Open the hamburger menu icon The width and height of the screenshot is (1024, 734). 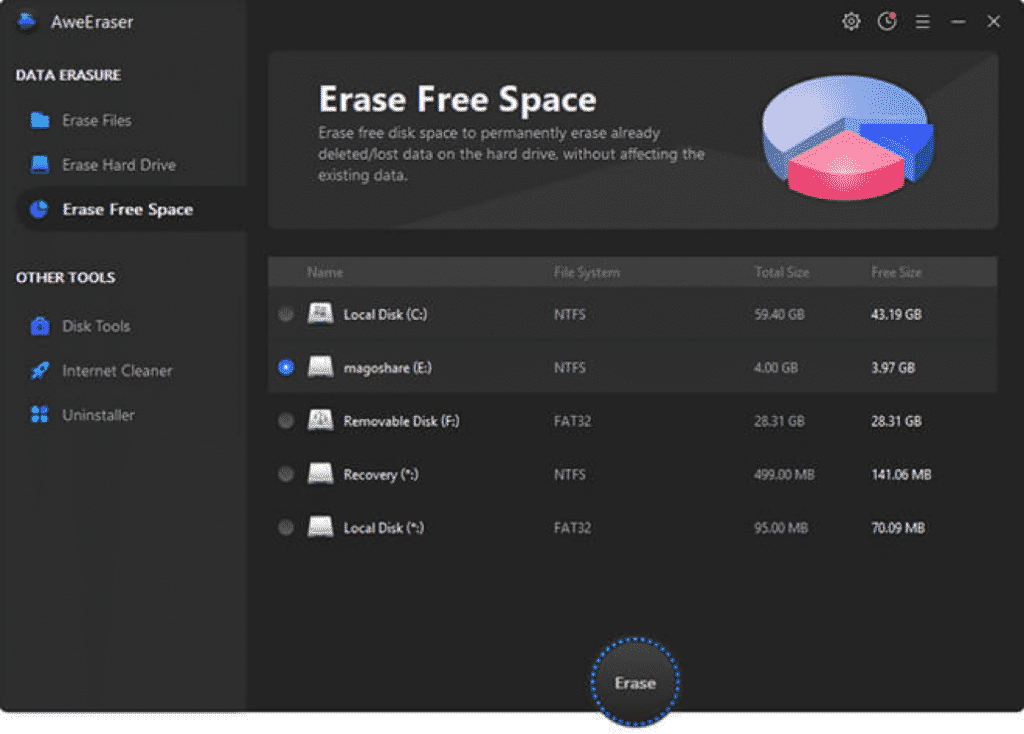pyautogui.click(x=923, y=21)
